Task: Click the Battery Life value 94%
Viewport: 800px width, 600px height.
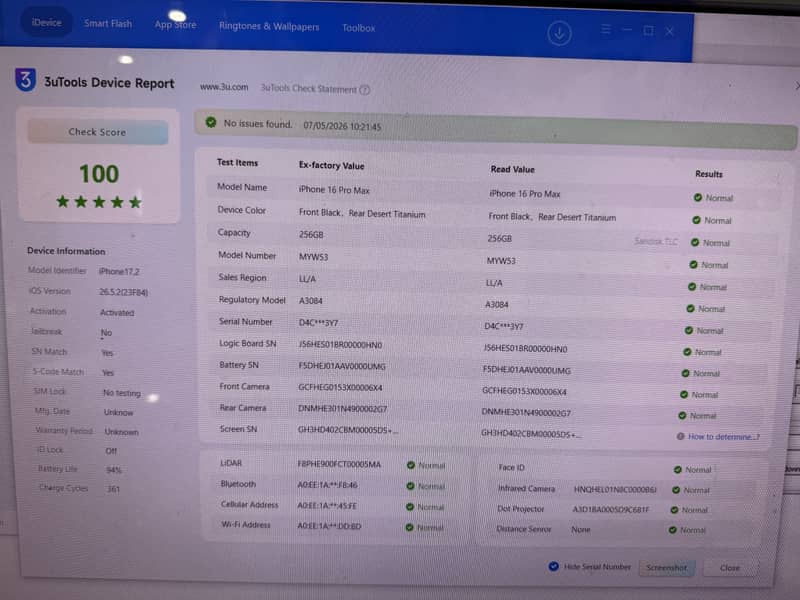Action: tap(114, 470)
